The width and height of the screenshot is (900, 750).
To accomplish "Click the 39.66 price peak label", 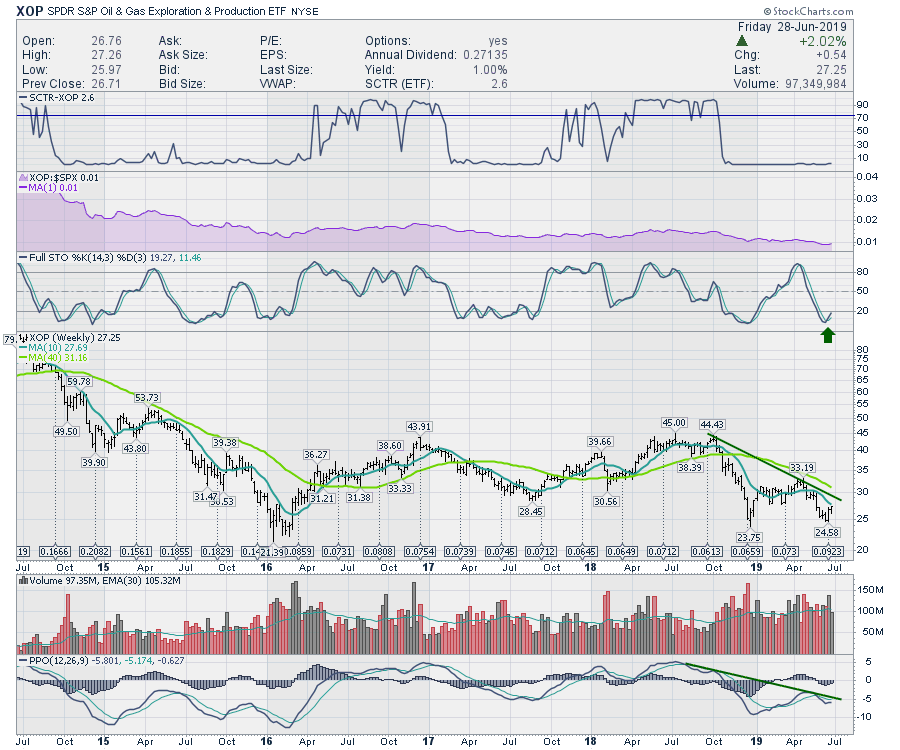I will (600, 441).
